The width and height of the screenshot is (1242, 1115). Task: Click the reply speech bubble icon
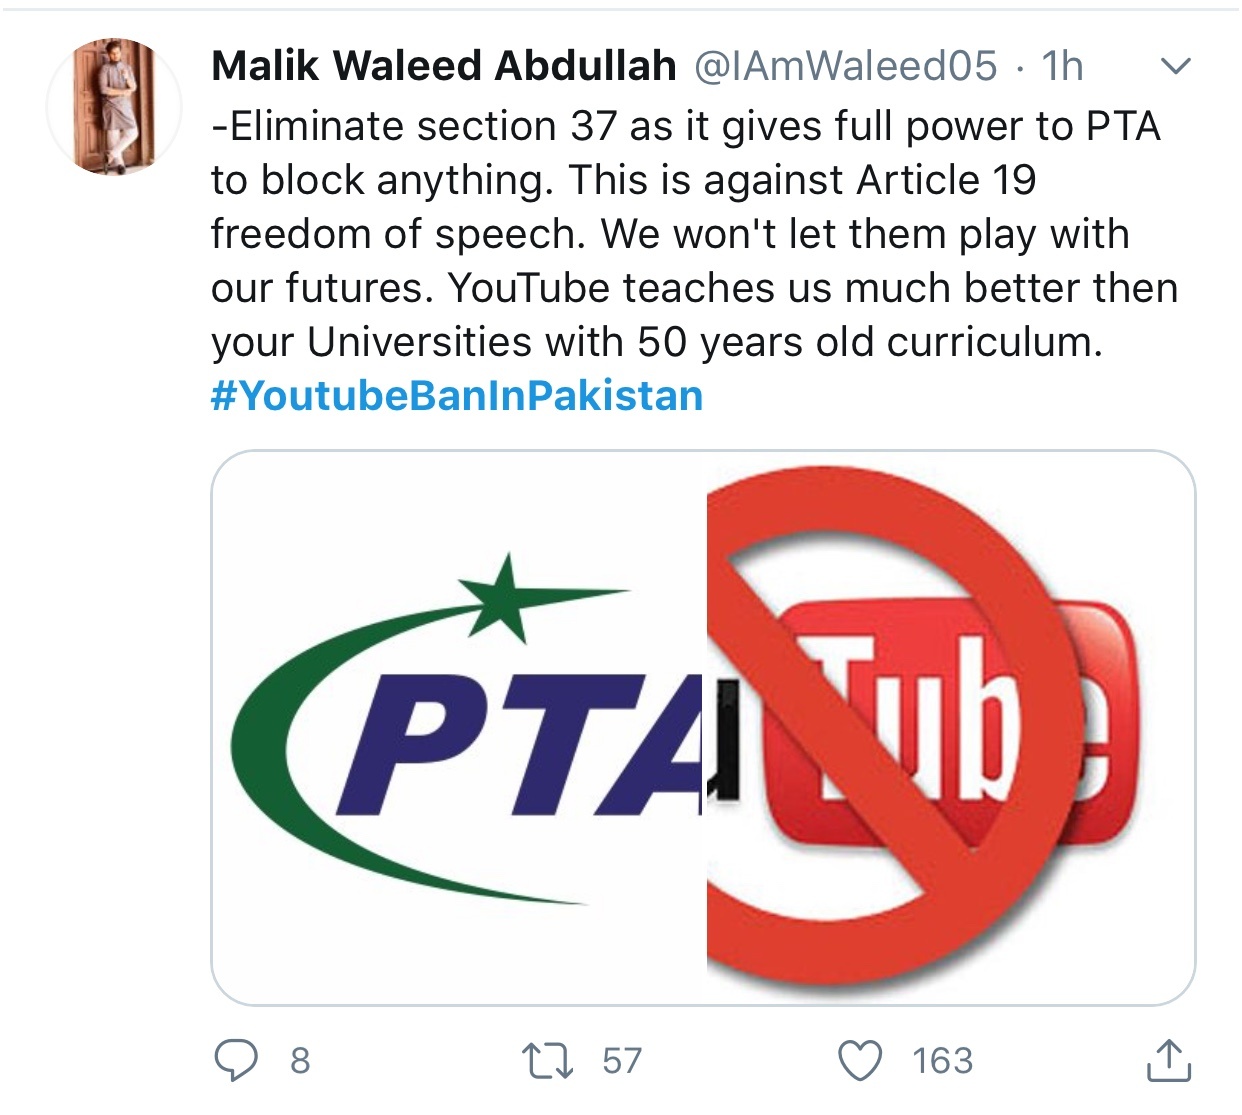[x=237, y=1060]
